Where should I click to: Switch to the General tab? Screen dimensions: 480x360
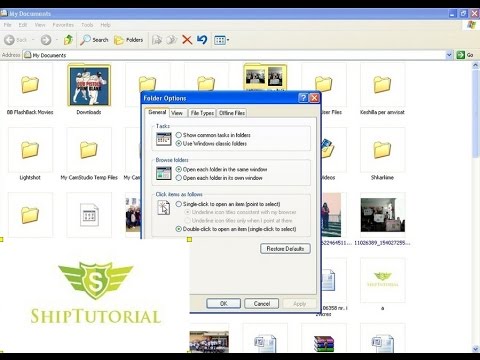point(157,112)
